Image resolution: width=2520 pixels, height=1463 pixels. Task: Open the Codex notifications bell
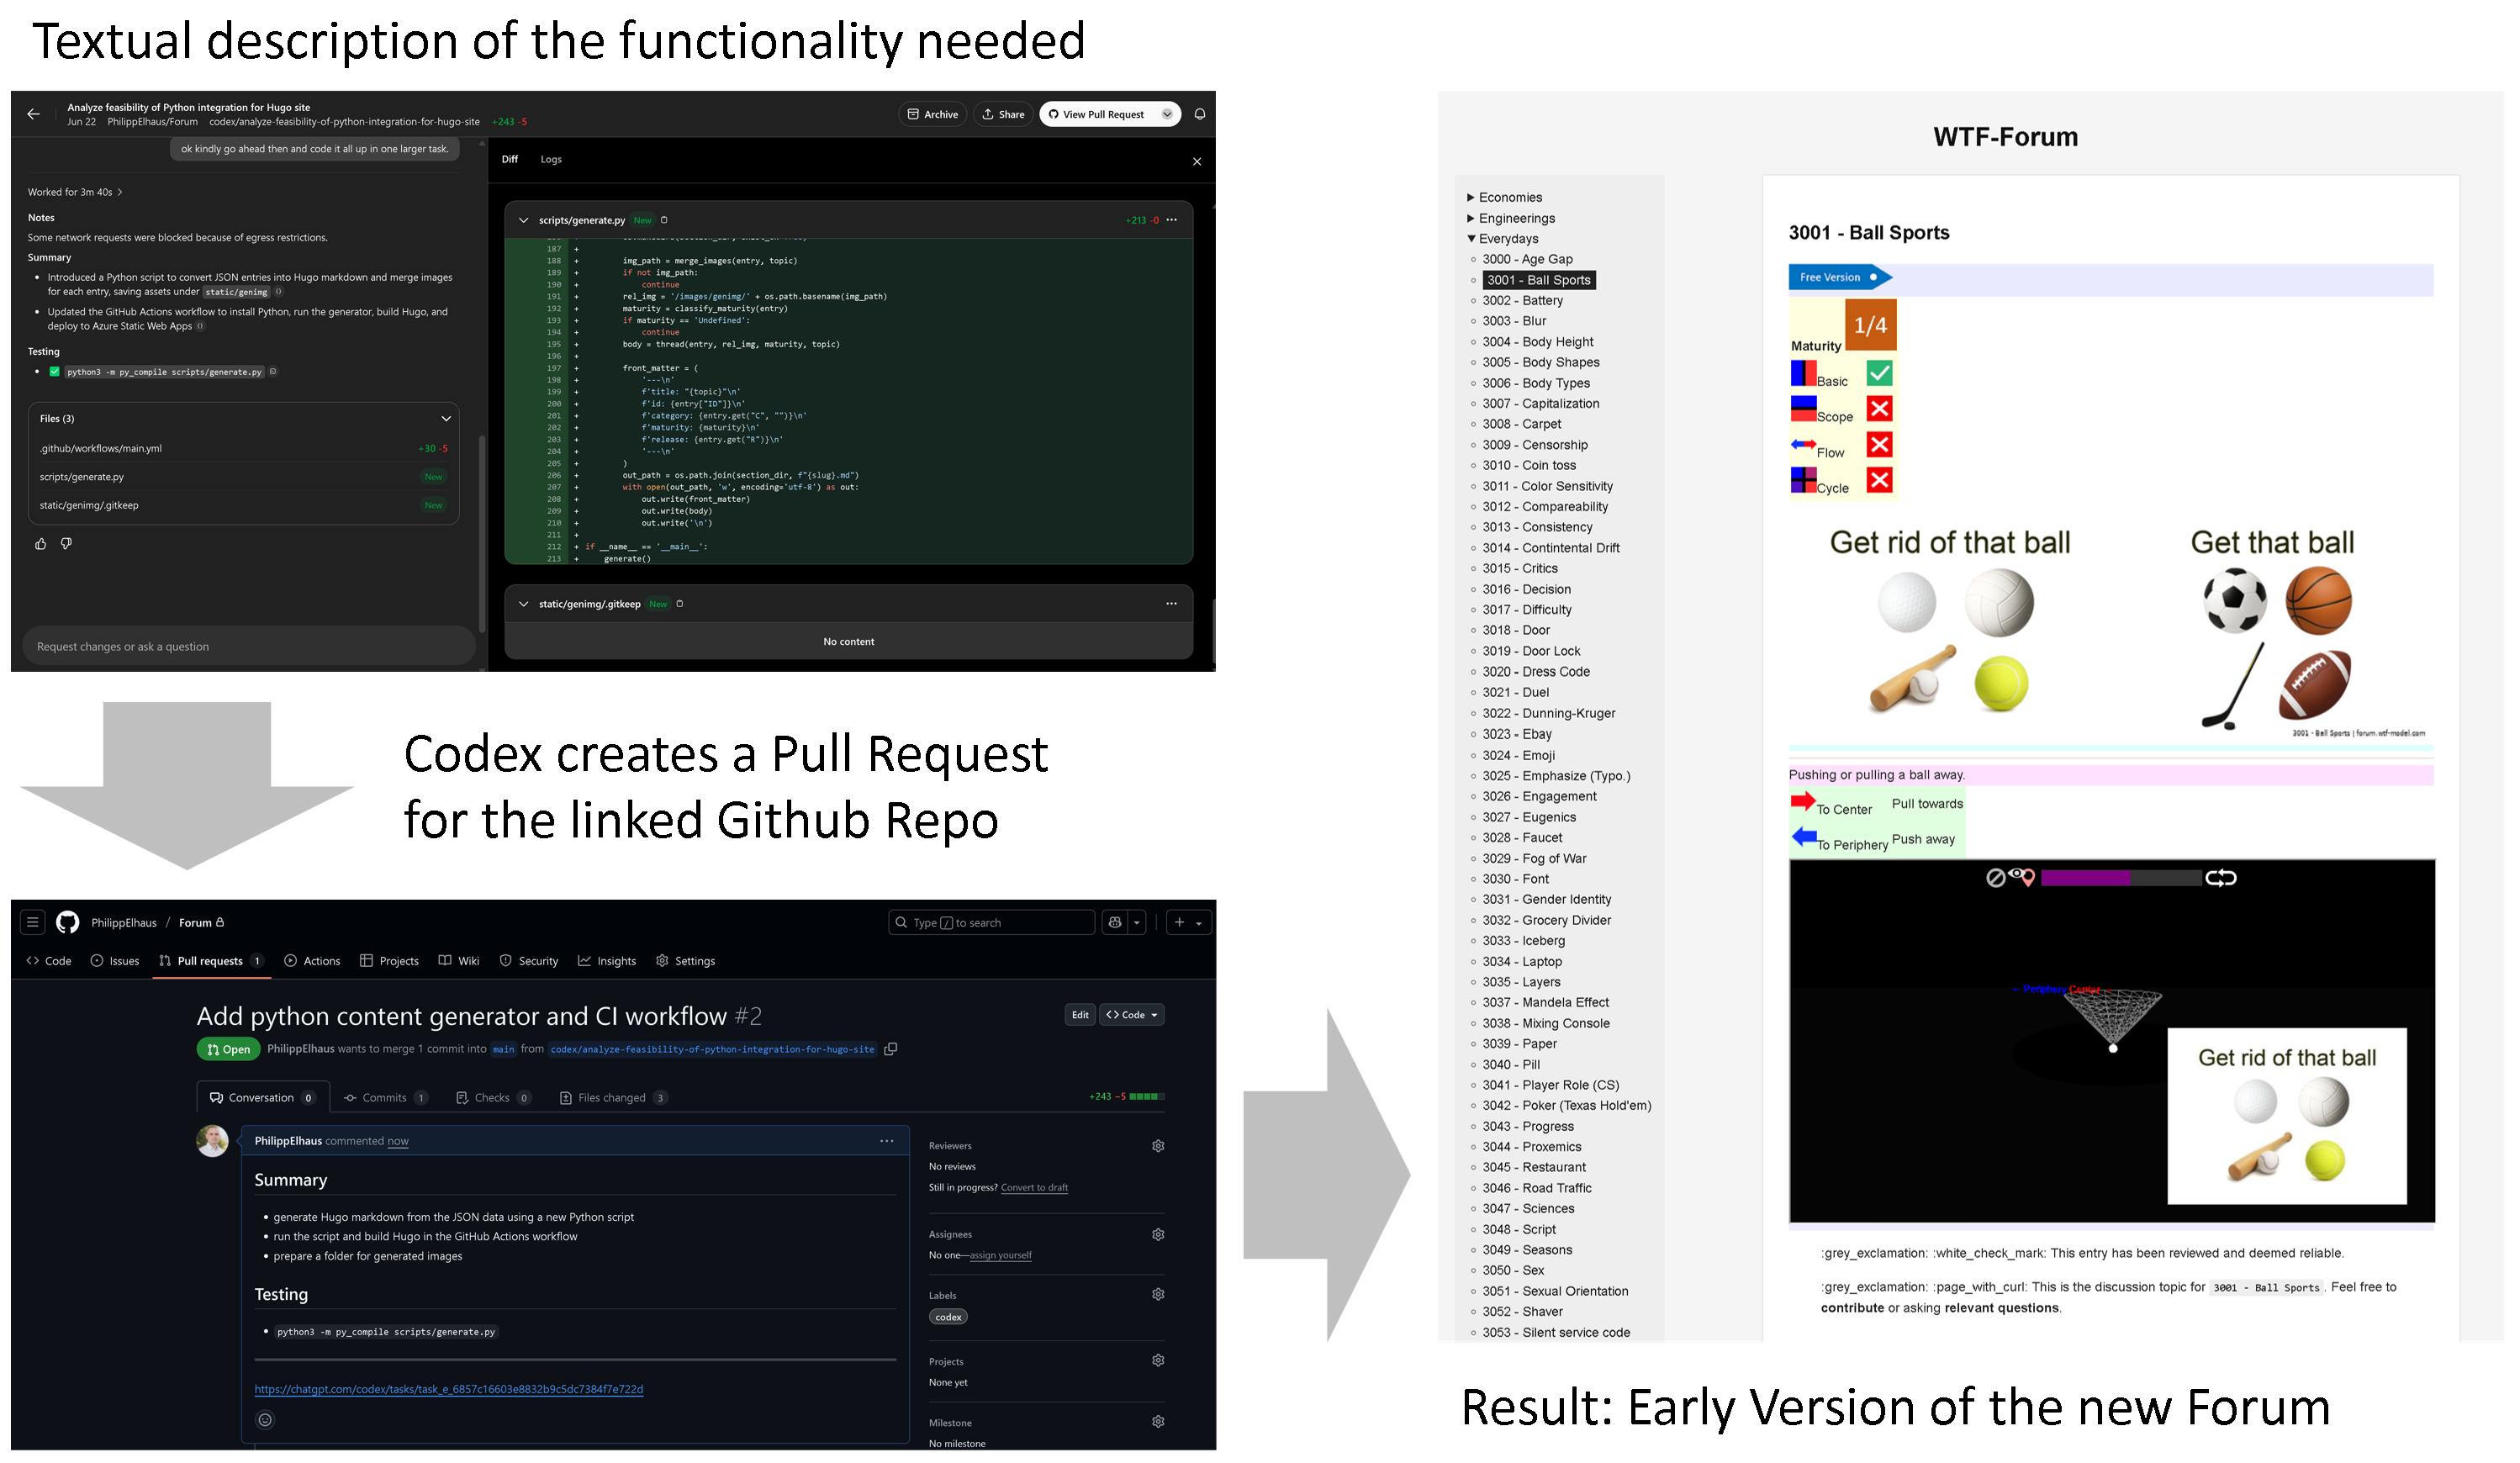click(x=1200, y=114)
